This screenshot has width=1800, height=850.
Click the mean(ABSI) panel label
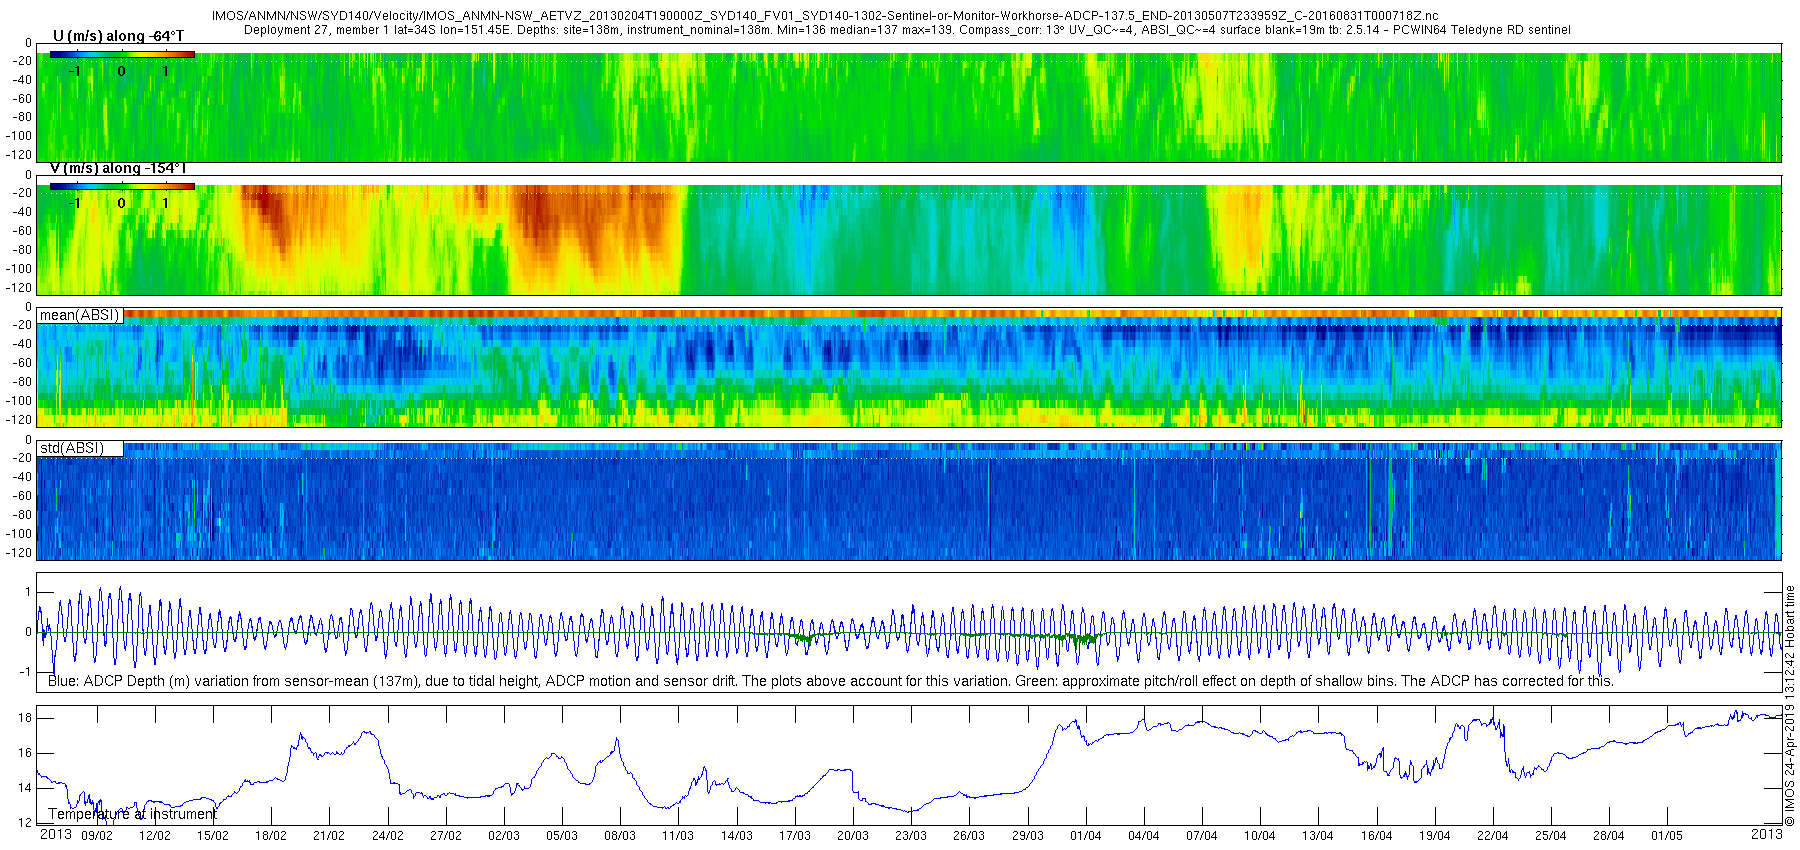coord(80,315)
